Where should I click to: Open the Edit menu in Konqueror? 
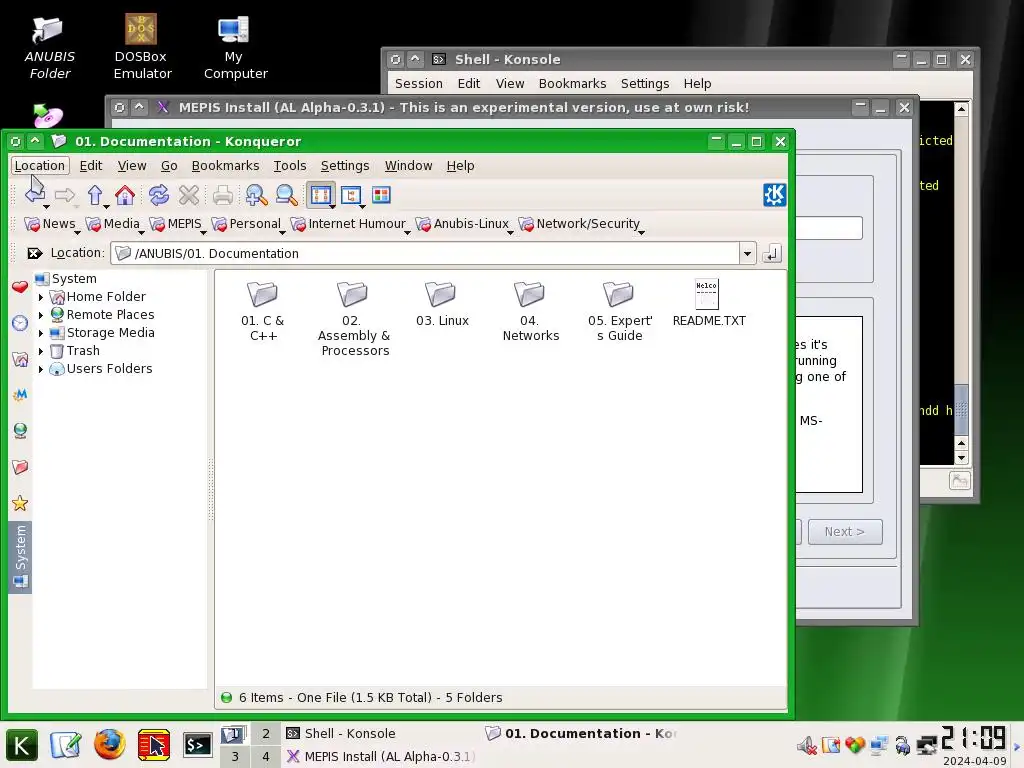[91, 166]
